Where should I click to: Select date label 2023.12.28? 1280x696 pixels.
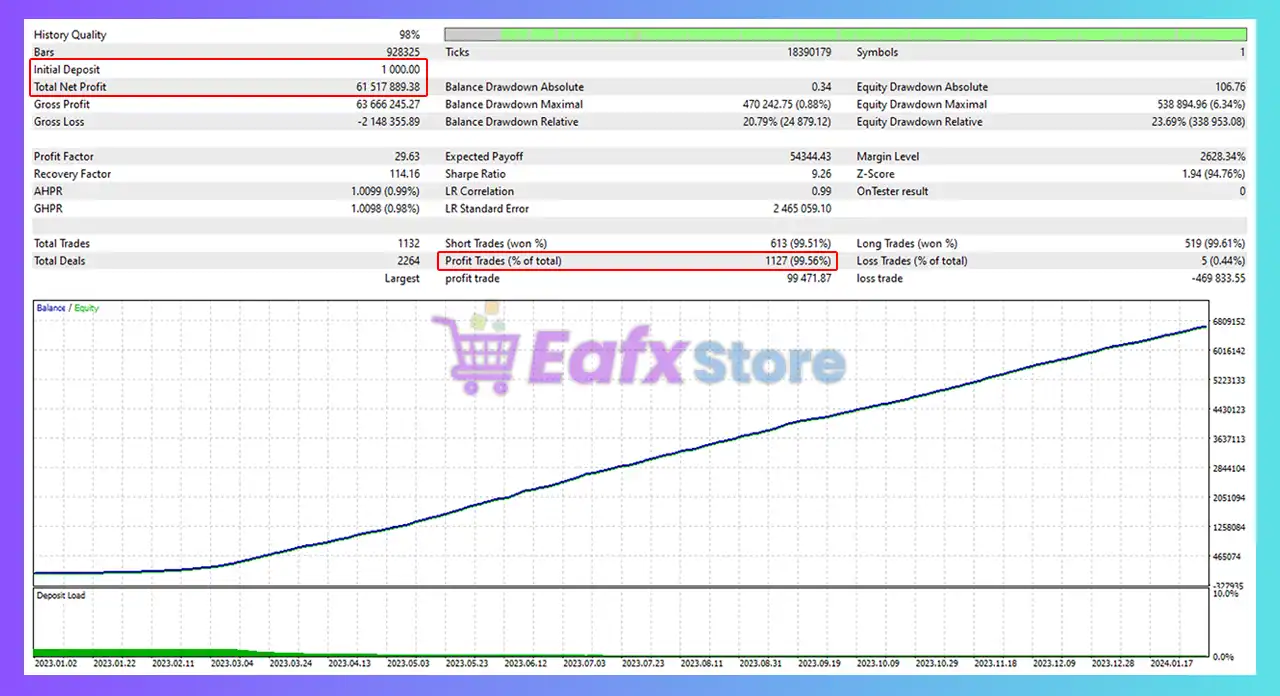1114,662
